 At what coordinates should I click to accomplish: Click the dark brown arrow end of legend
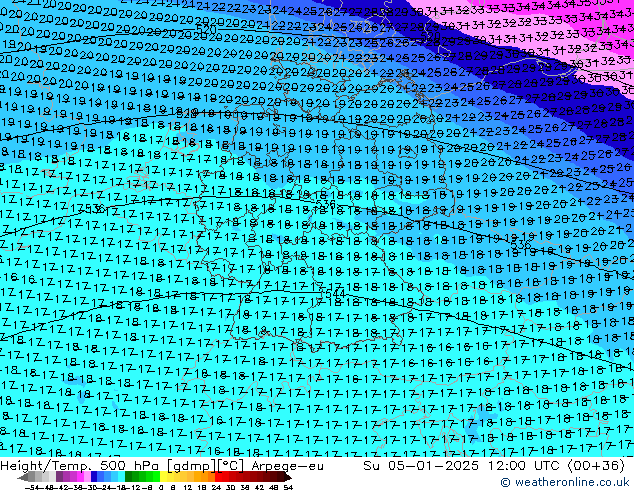[288, 478]
